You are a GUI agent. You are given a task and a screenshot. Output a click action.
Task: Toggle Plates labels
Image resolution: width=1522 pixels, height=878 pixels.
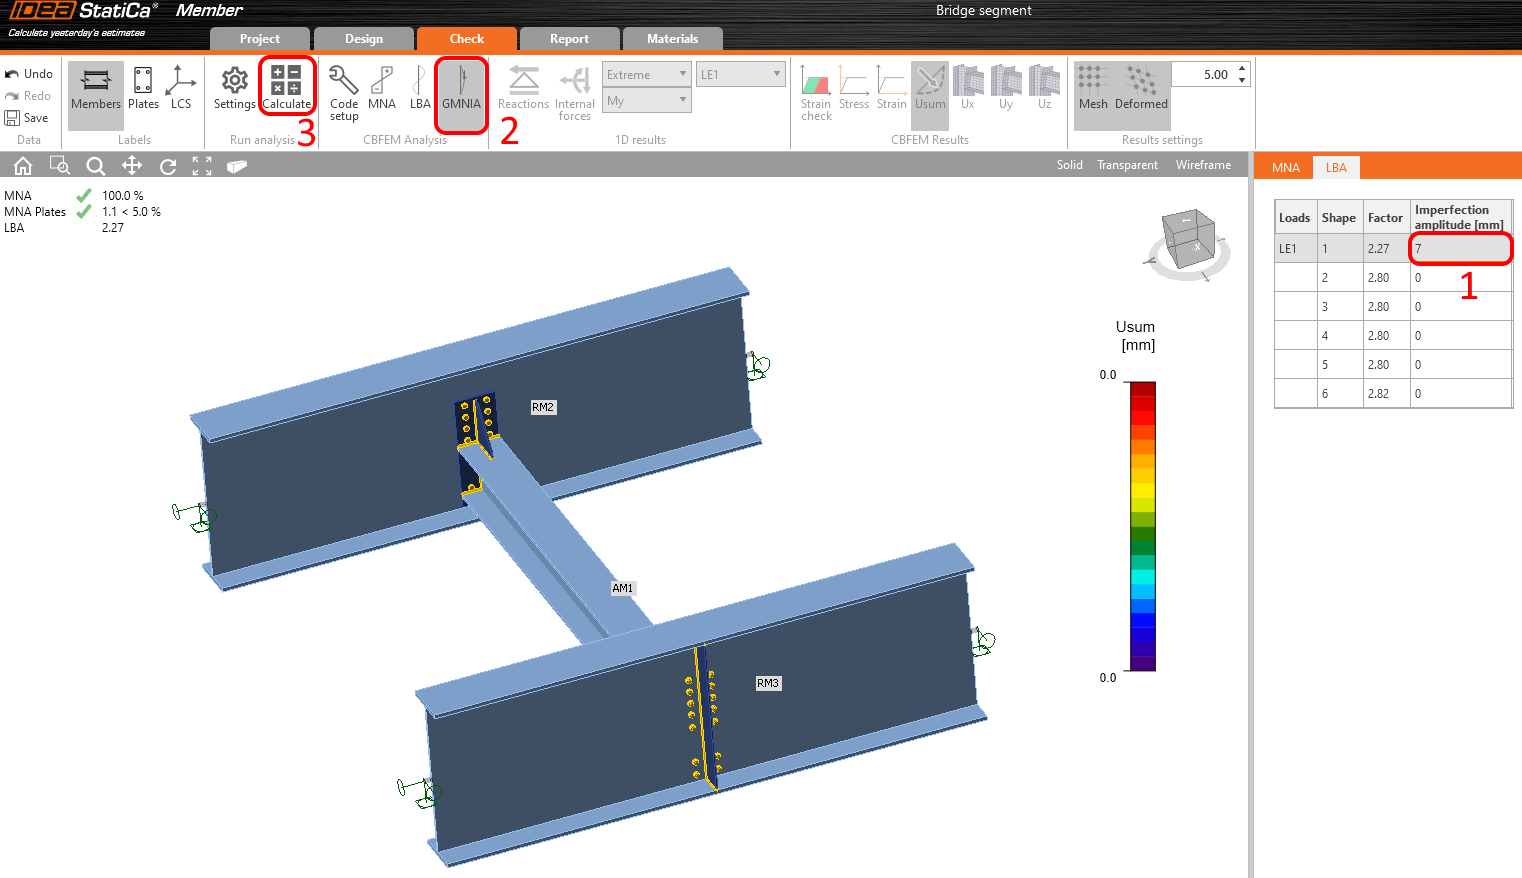tap(143, 88)
